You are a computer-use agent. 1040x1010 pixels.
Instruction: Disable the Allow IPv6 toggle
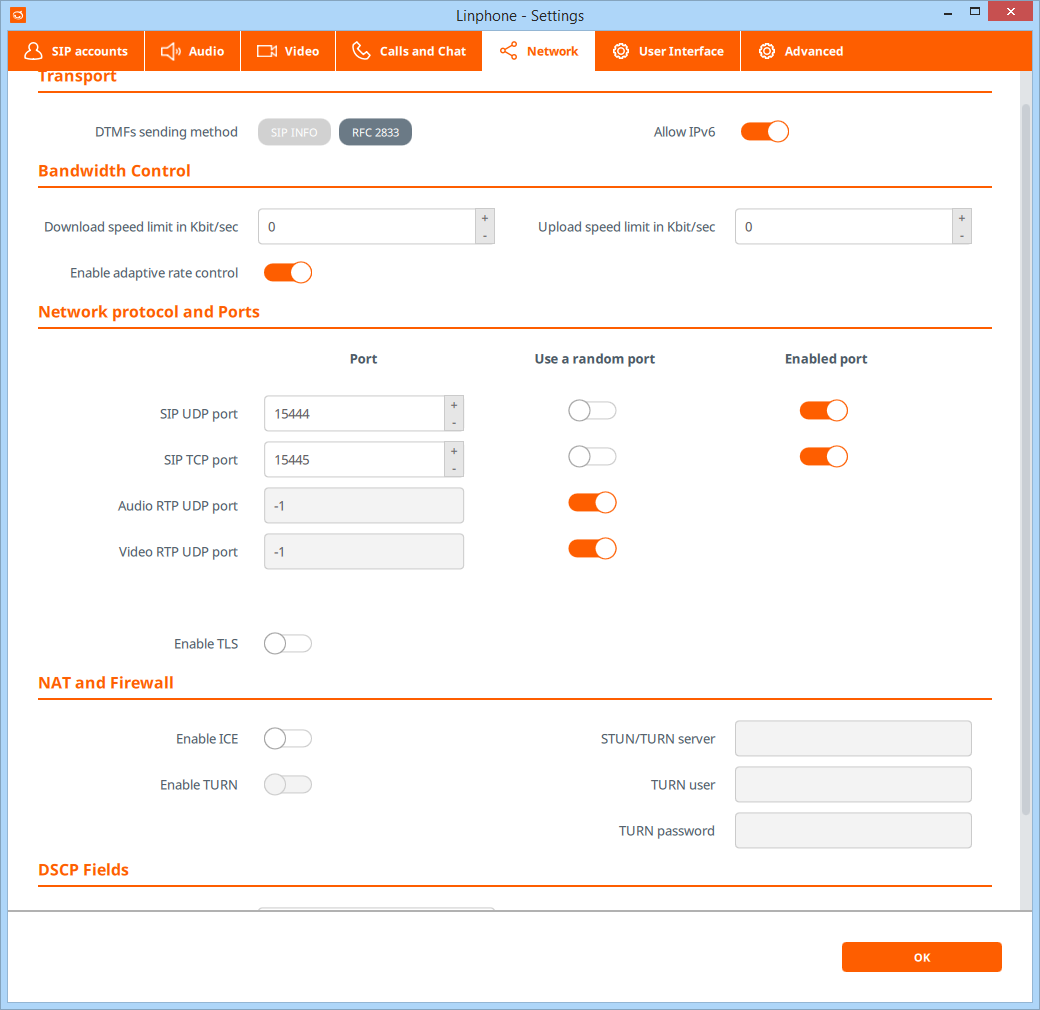(765, 132)
